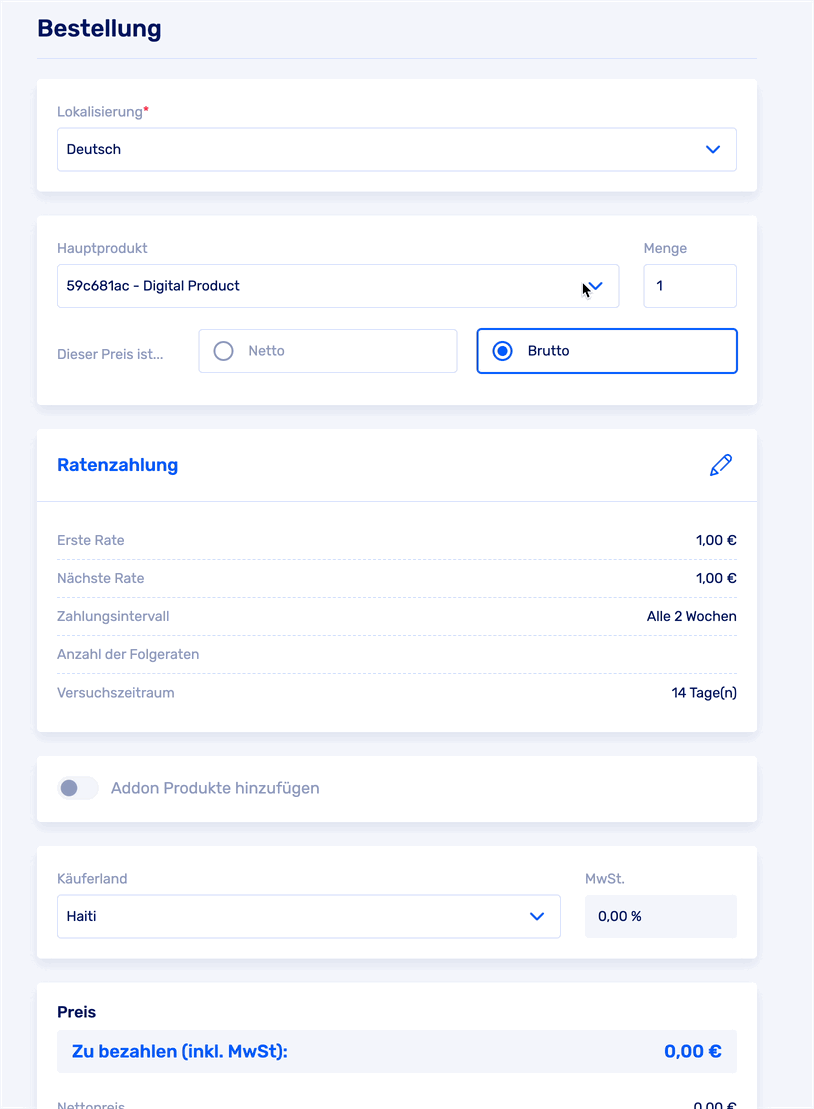Image resolution: width=814 pixels, height=1109 pixels.
Task: Click the Versuchszeitraum 14 Tage(n) value
Action: click(704, 692)
